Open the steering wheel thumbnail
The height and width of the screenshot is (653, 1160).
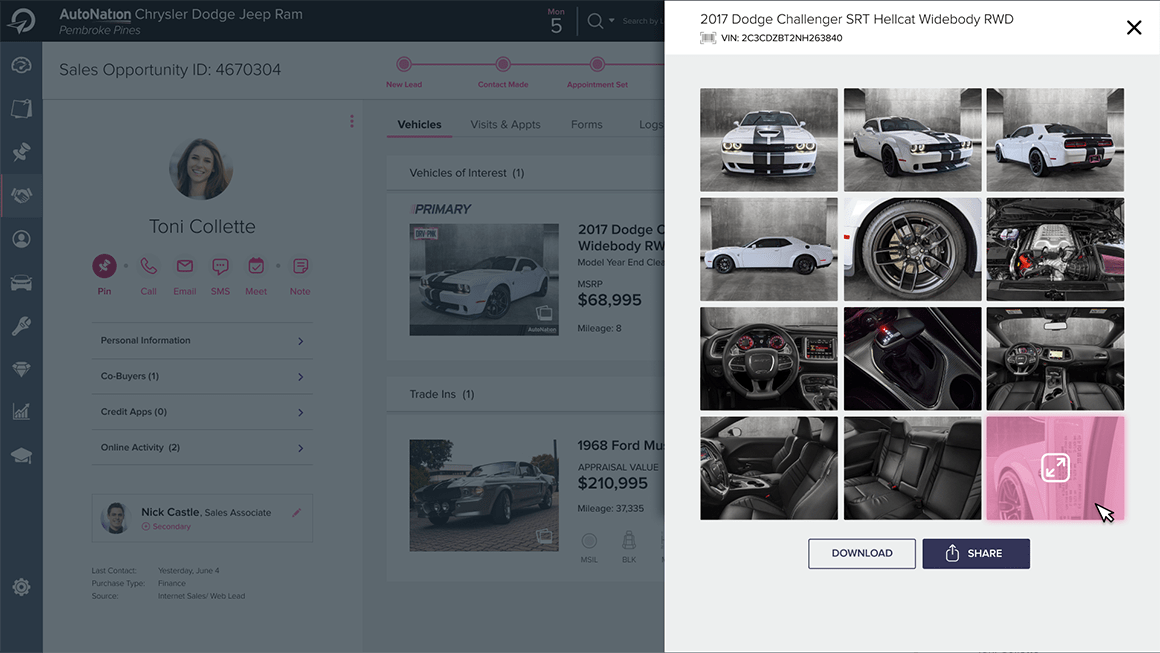769,359
